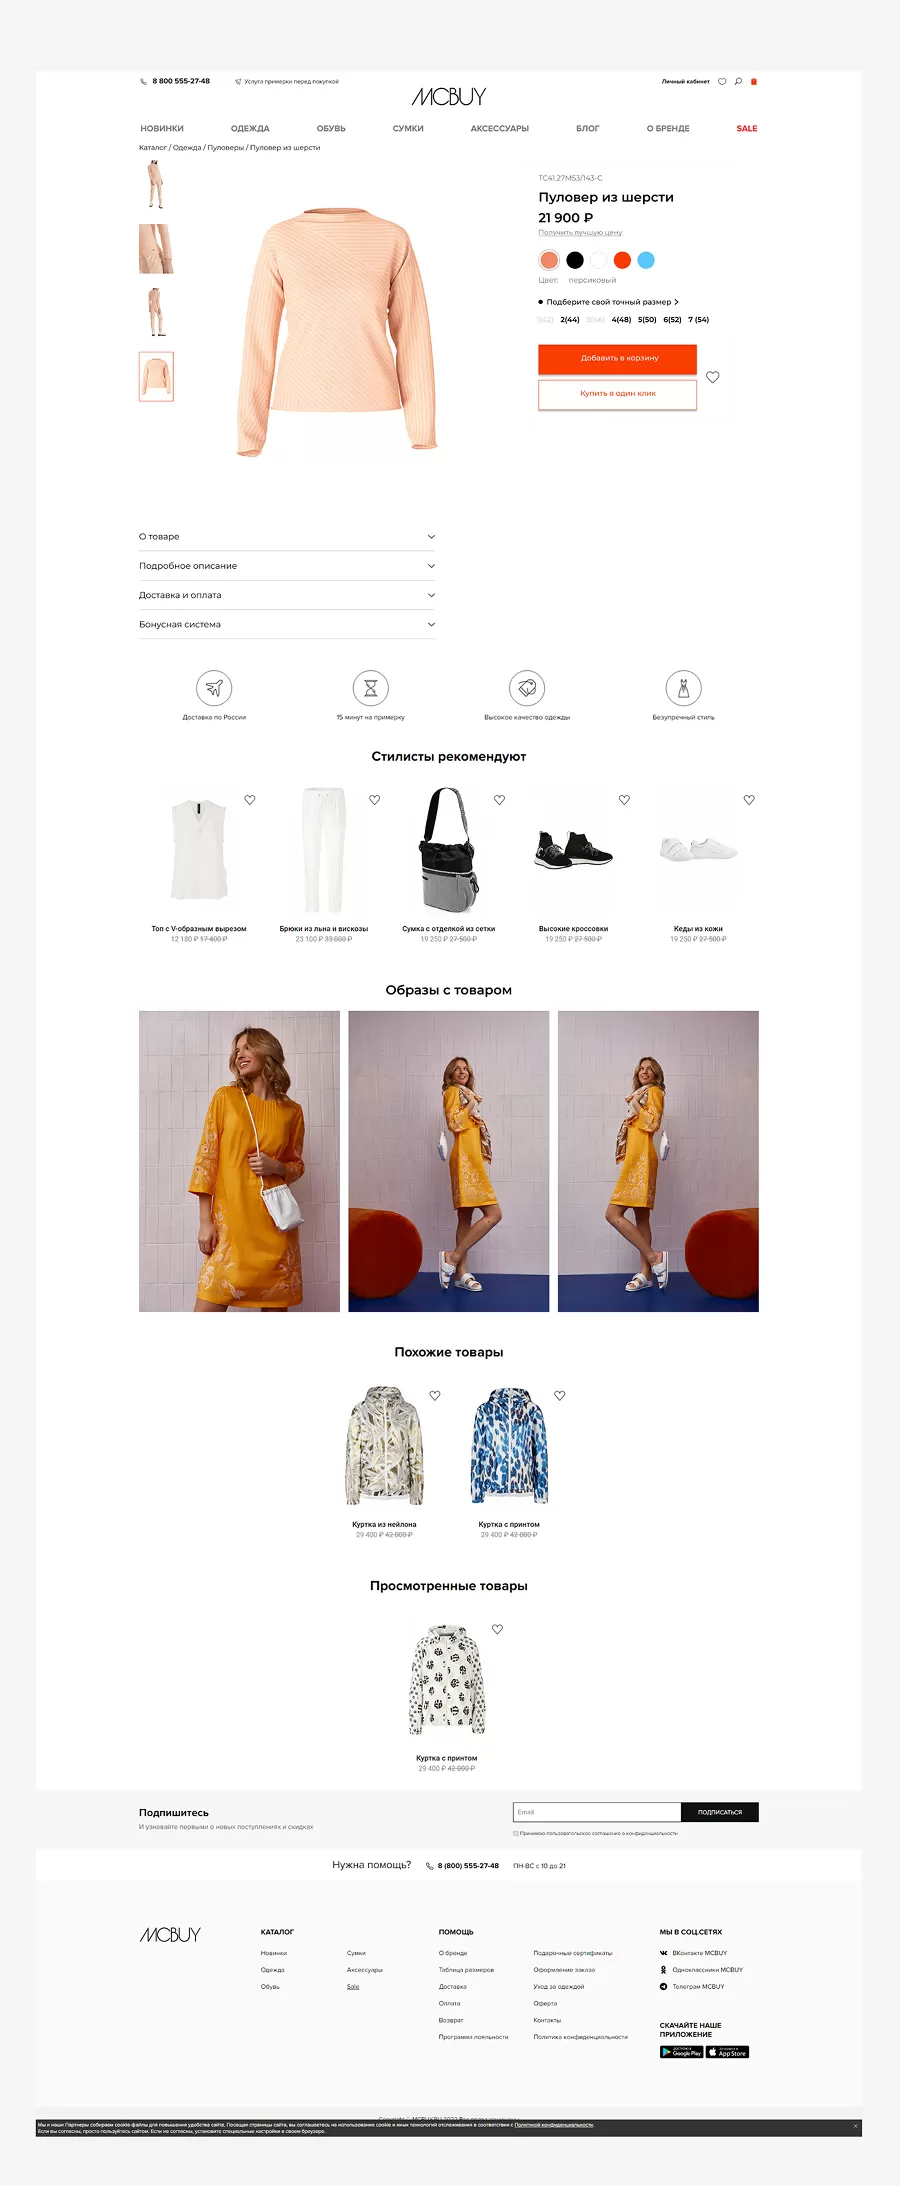Select size 4(48)
Image resolution: width=900 pixels, height=2186 pixels.
tap(621, 320)
